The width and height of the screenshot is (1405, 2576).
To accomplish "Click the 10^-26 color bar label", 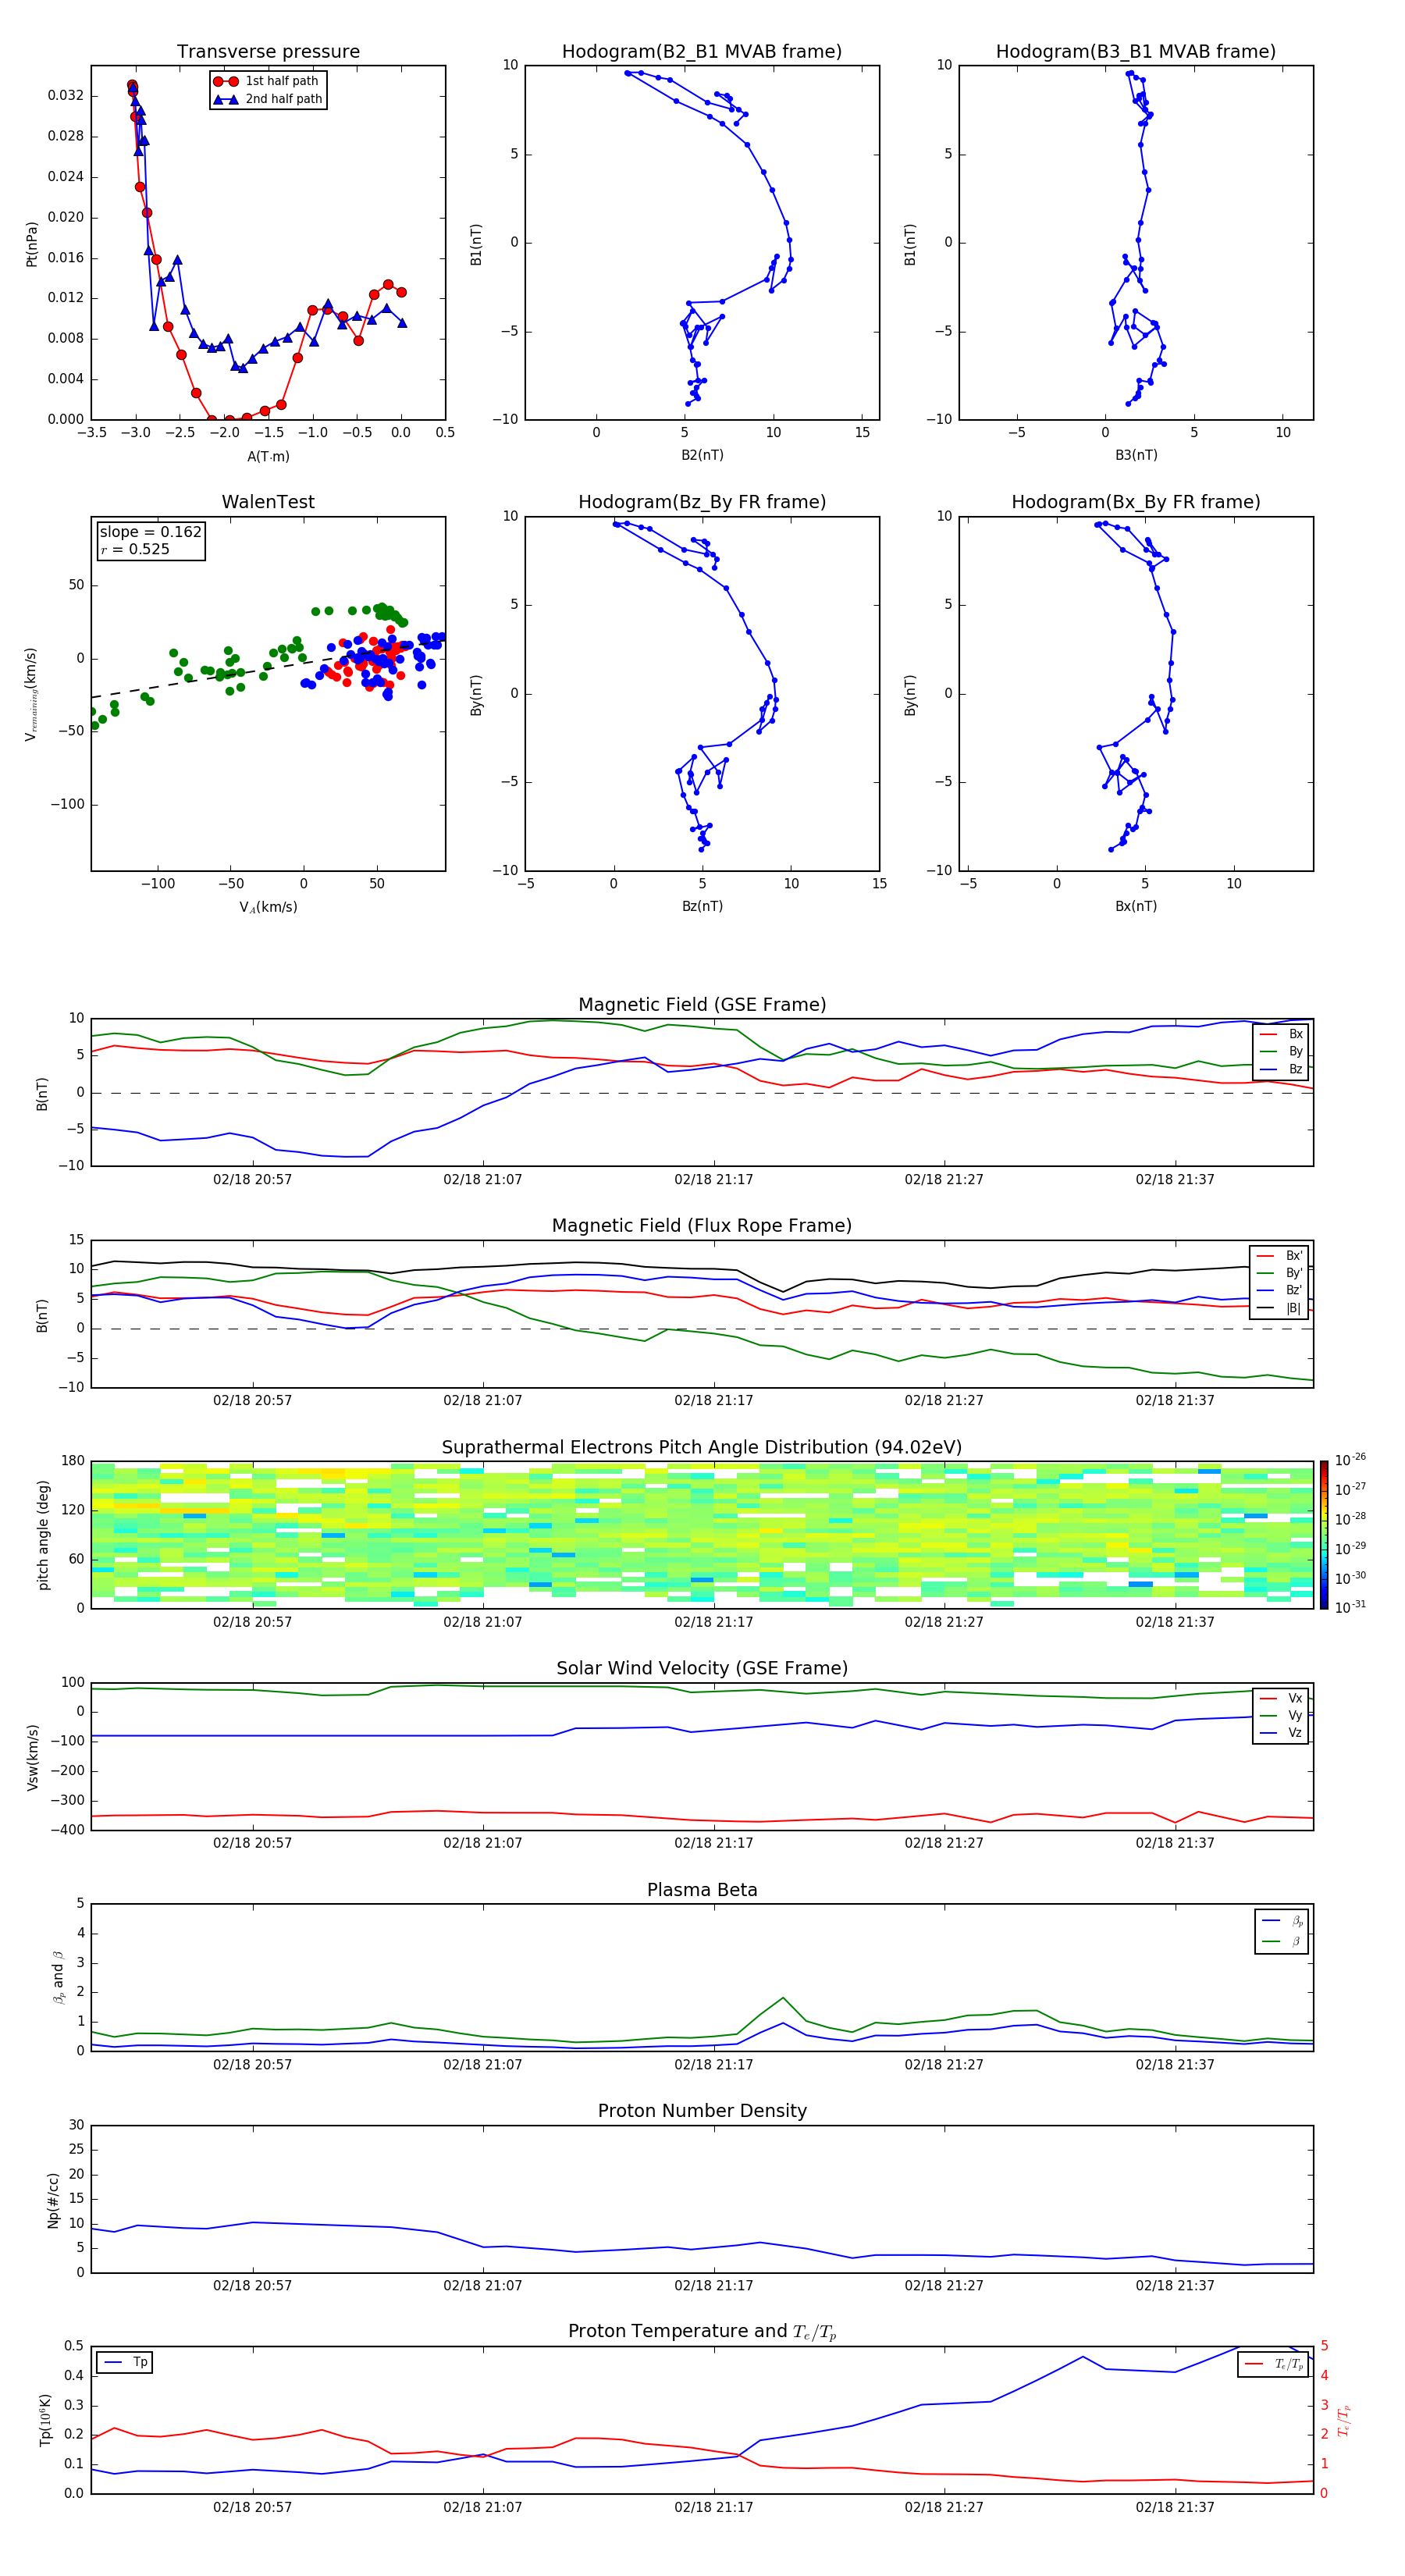I will (x=1351, y=1461).
